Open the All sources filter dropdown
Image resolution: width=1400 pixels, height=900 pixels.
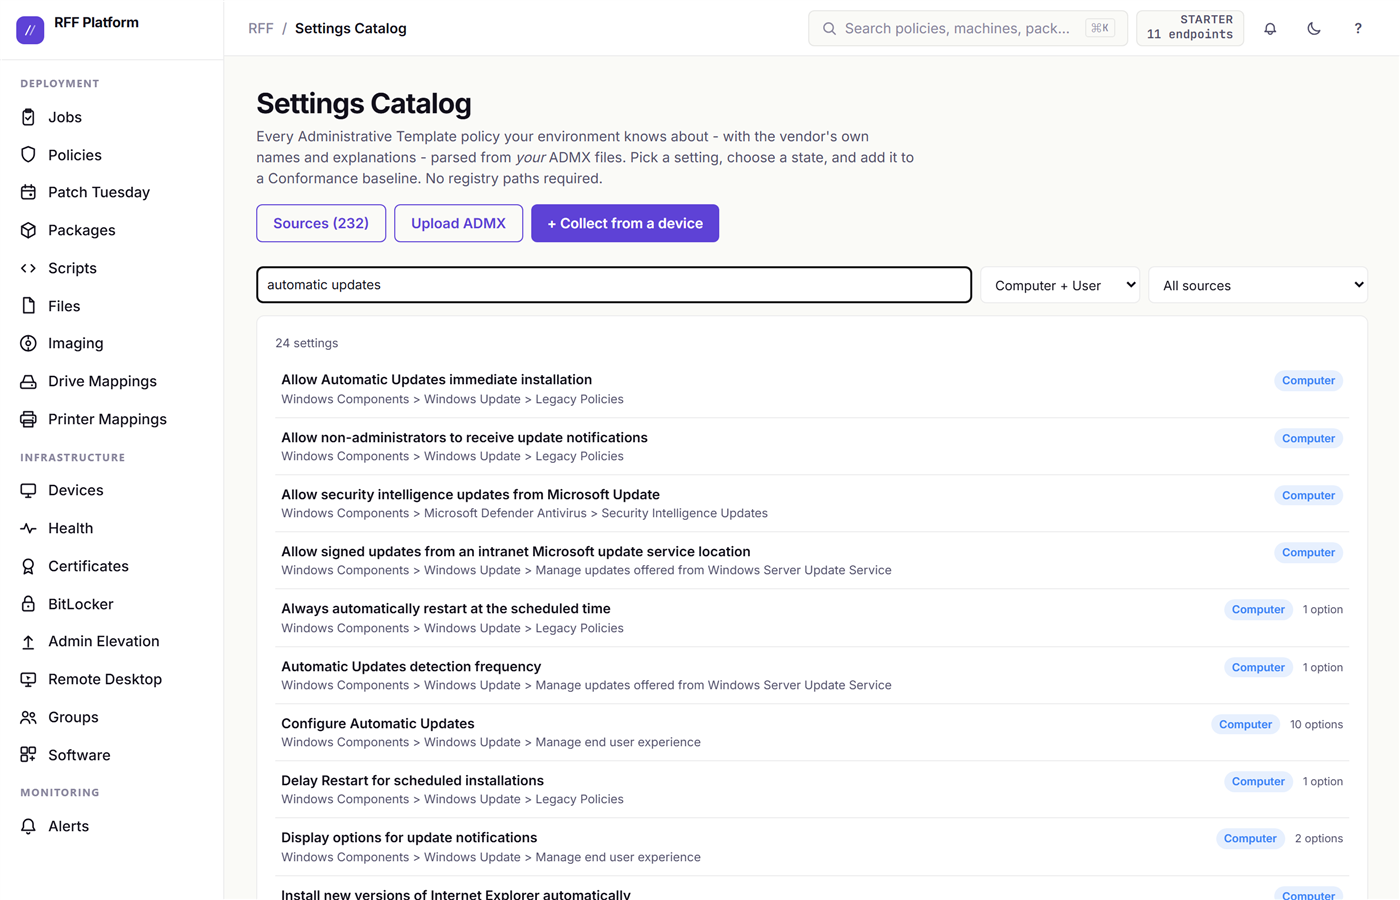(1258, 285)
